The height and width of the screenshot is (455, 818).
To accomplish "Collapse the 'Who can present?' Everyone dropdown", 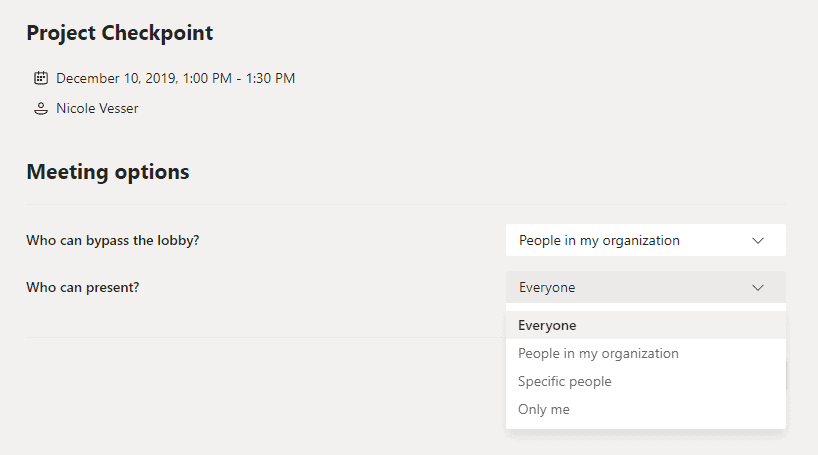I will (x=645, y=287).
